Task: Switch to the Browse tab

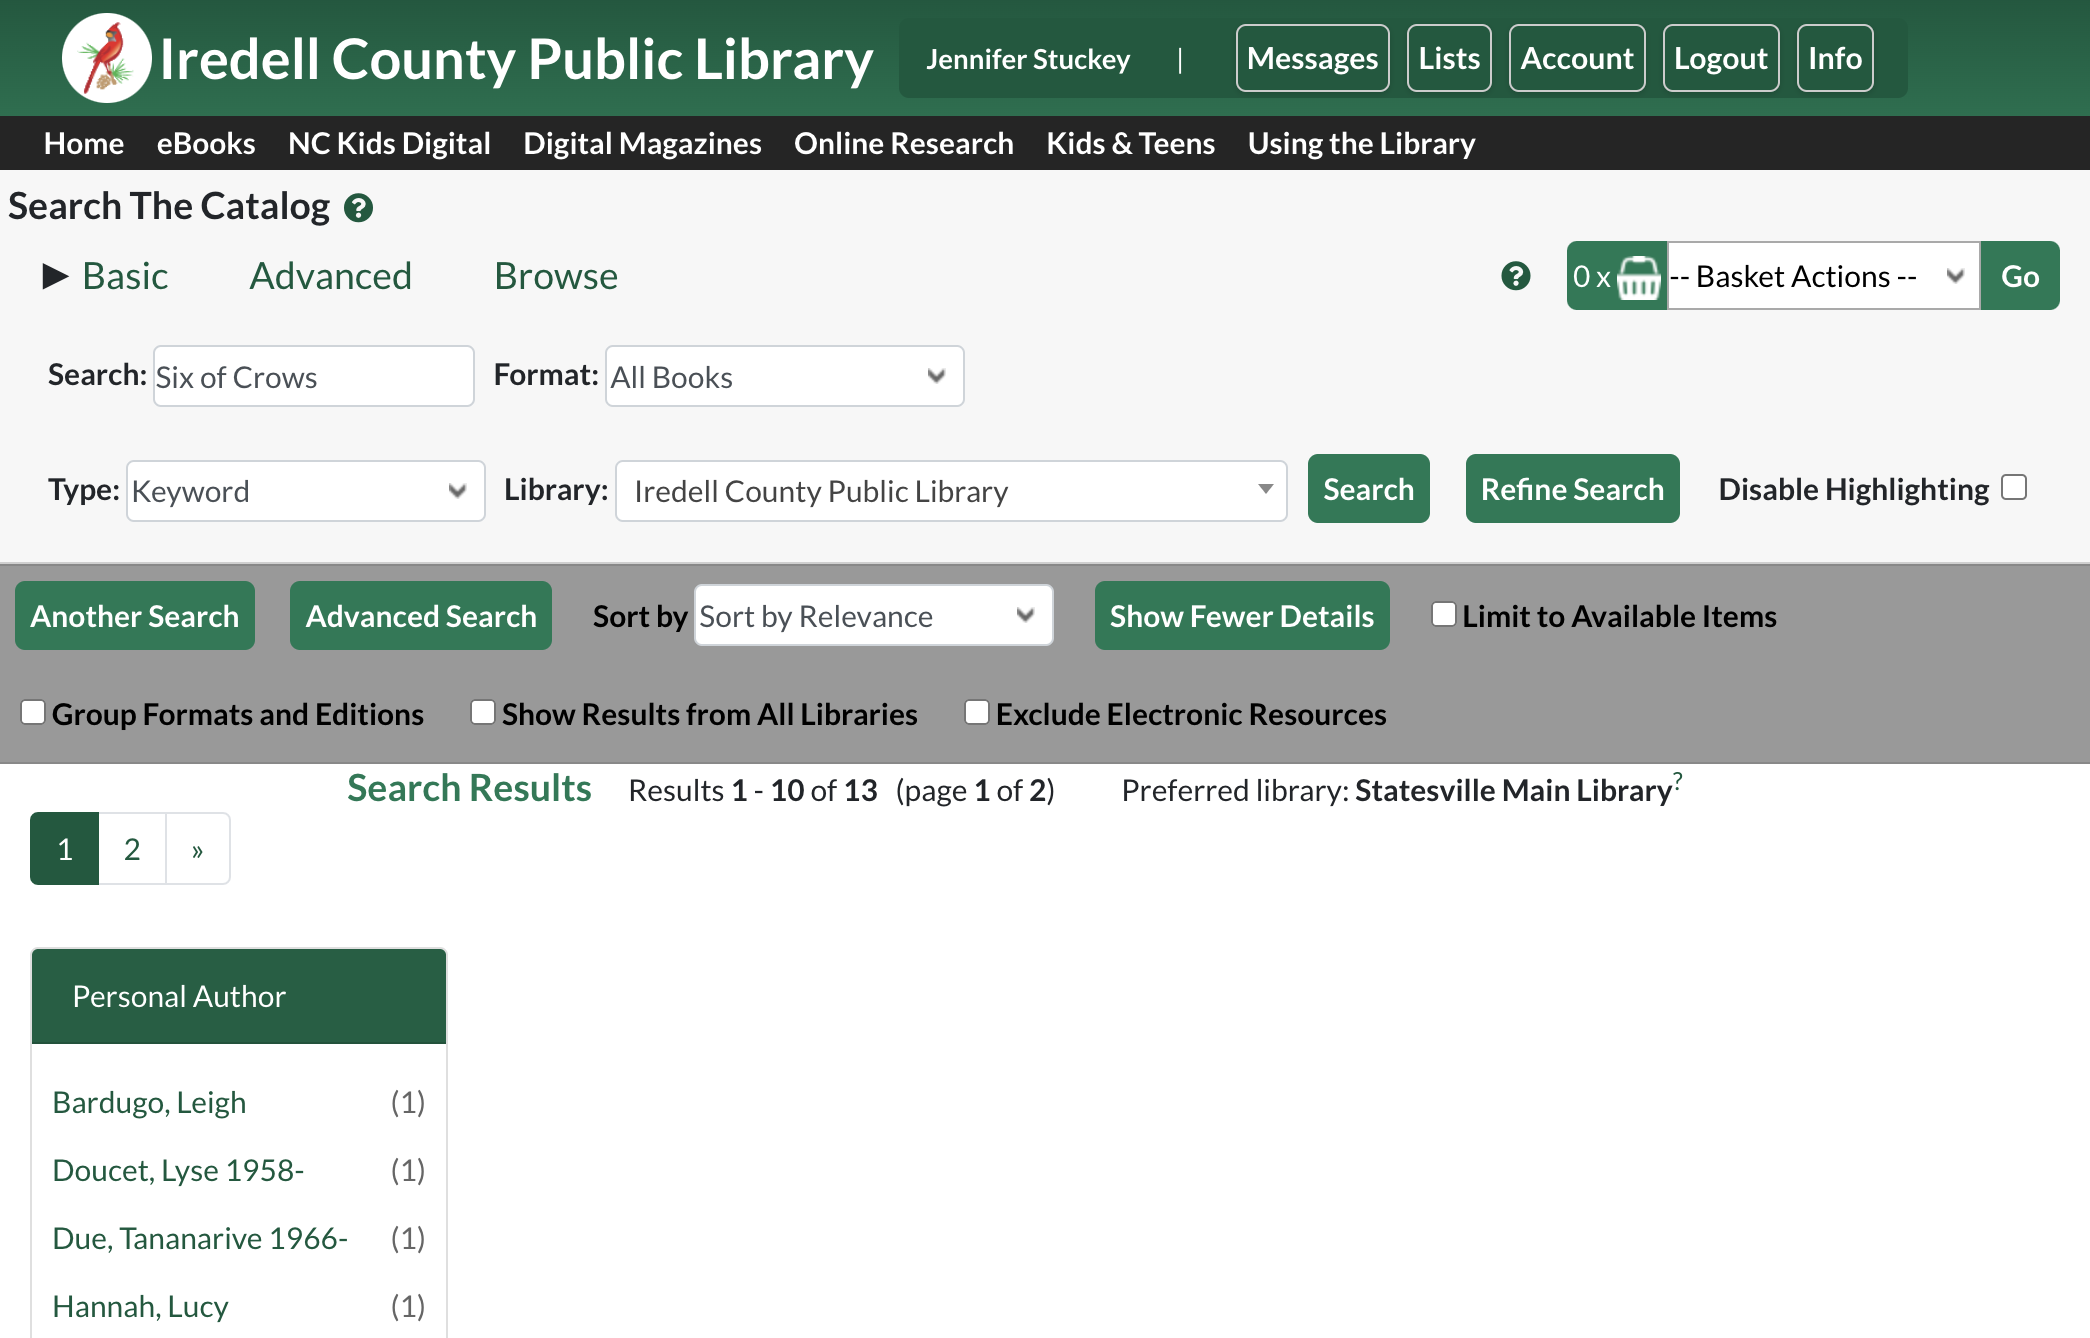Action: point(556,276)
